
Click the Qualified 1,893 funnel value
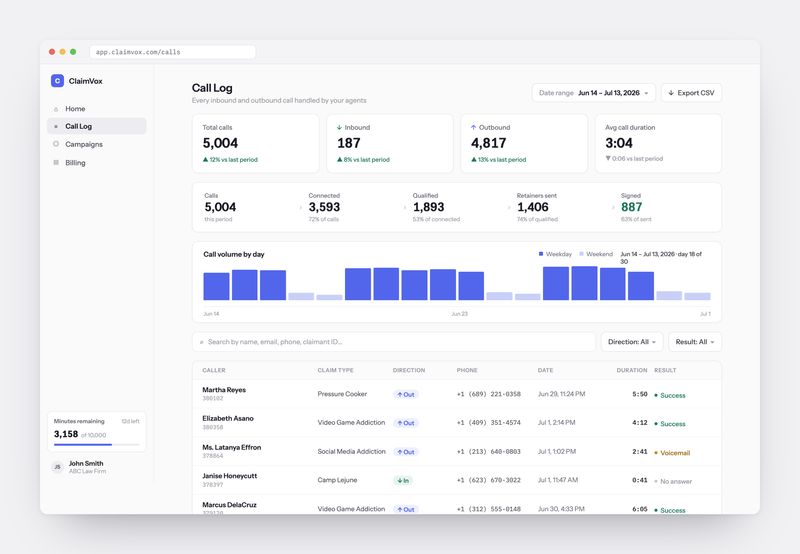[x=429, y=207]
